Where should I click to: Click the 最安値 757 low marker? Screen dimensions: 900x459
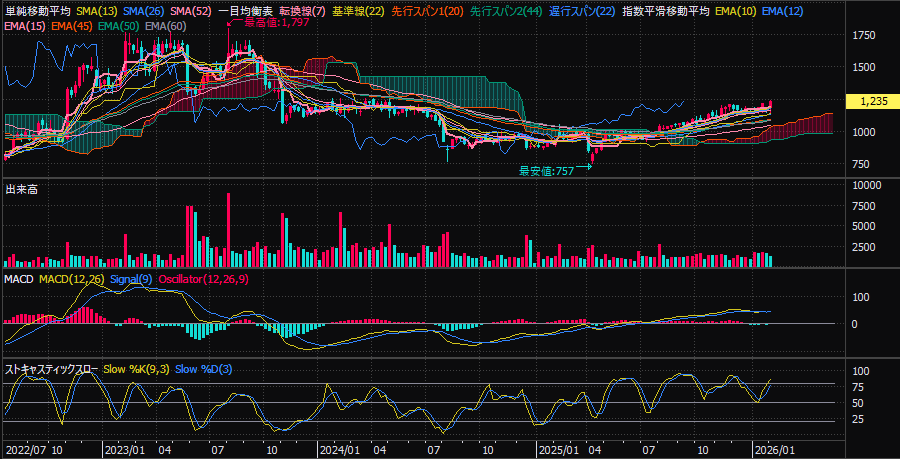point(546,171)
